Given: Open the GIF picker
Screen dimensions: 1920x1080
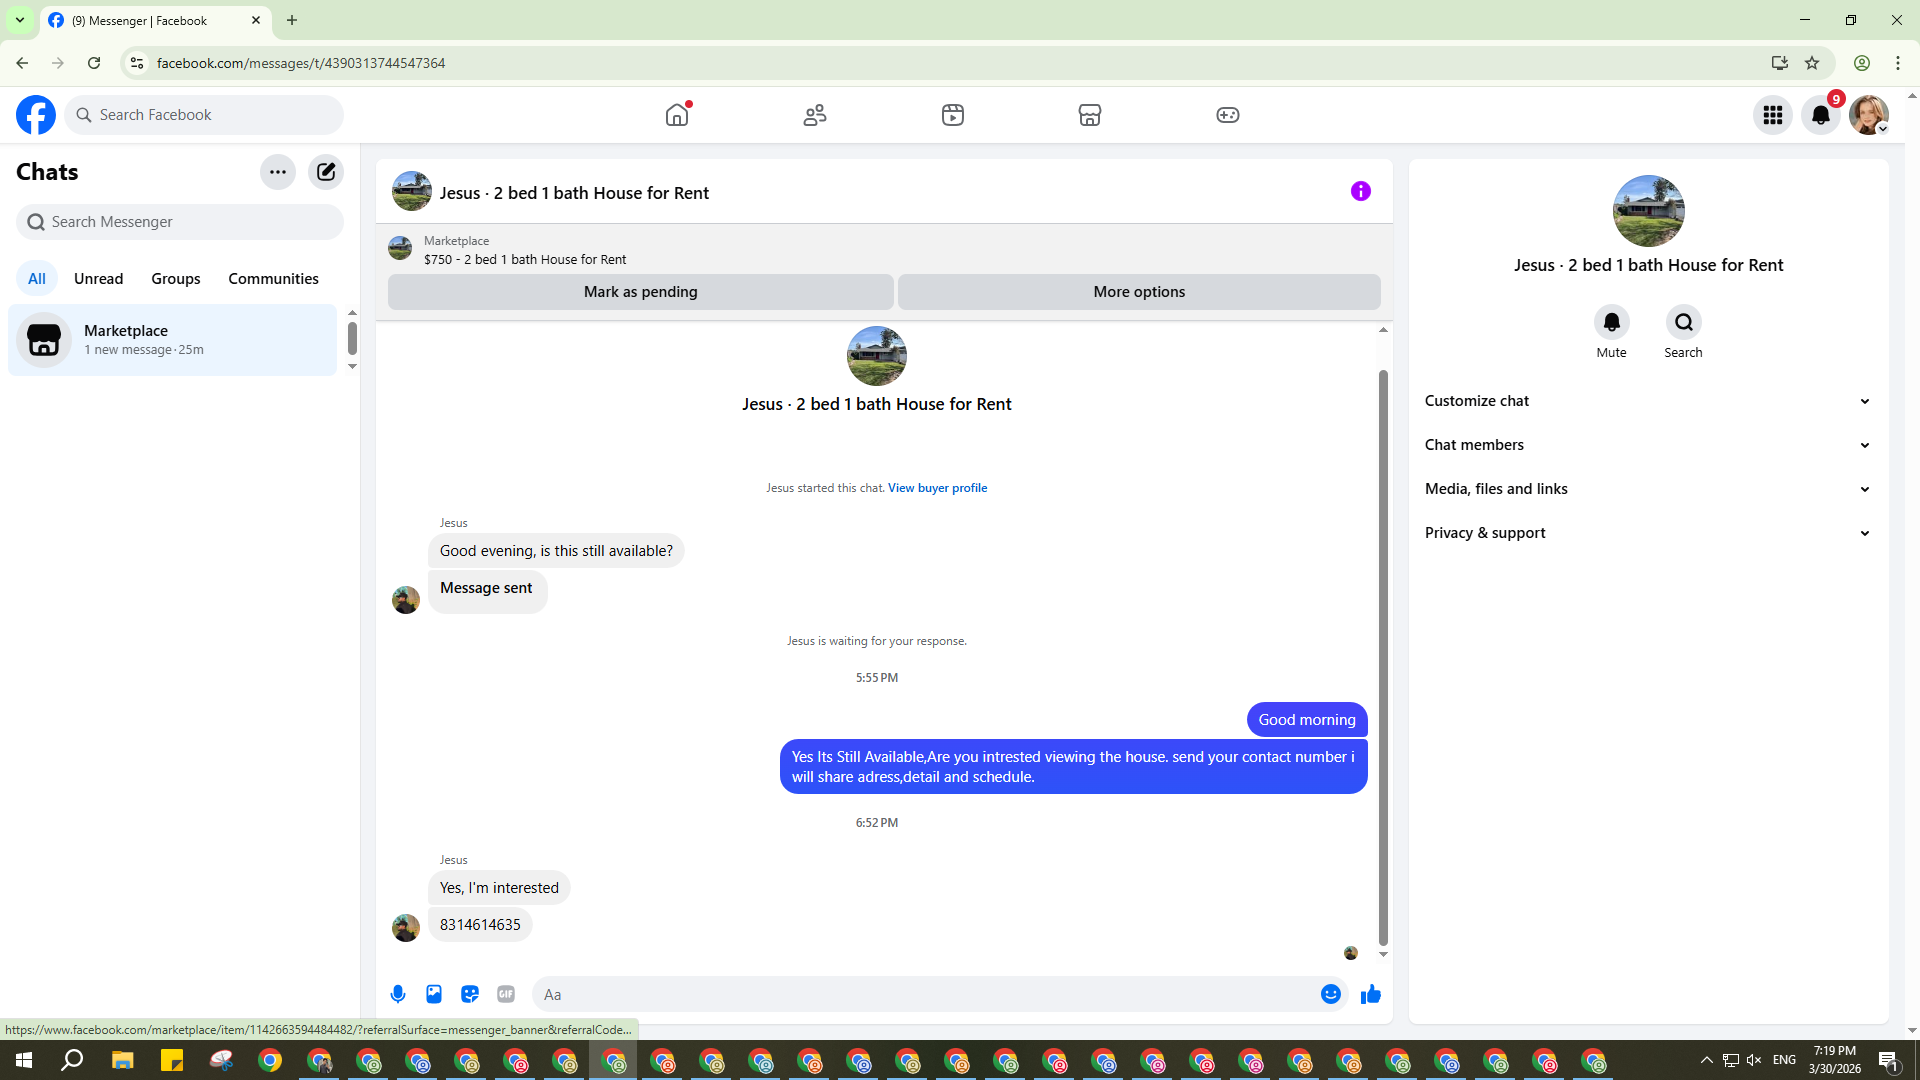Looking at the screenshot, I should point(506,994).
